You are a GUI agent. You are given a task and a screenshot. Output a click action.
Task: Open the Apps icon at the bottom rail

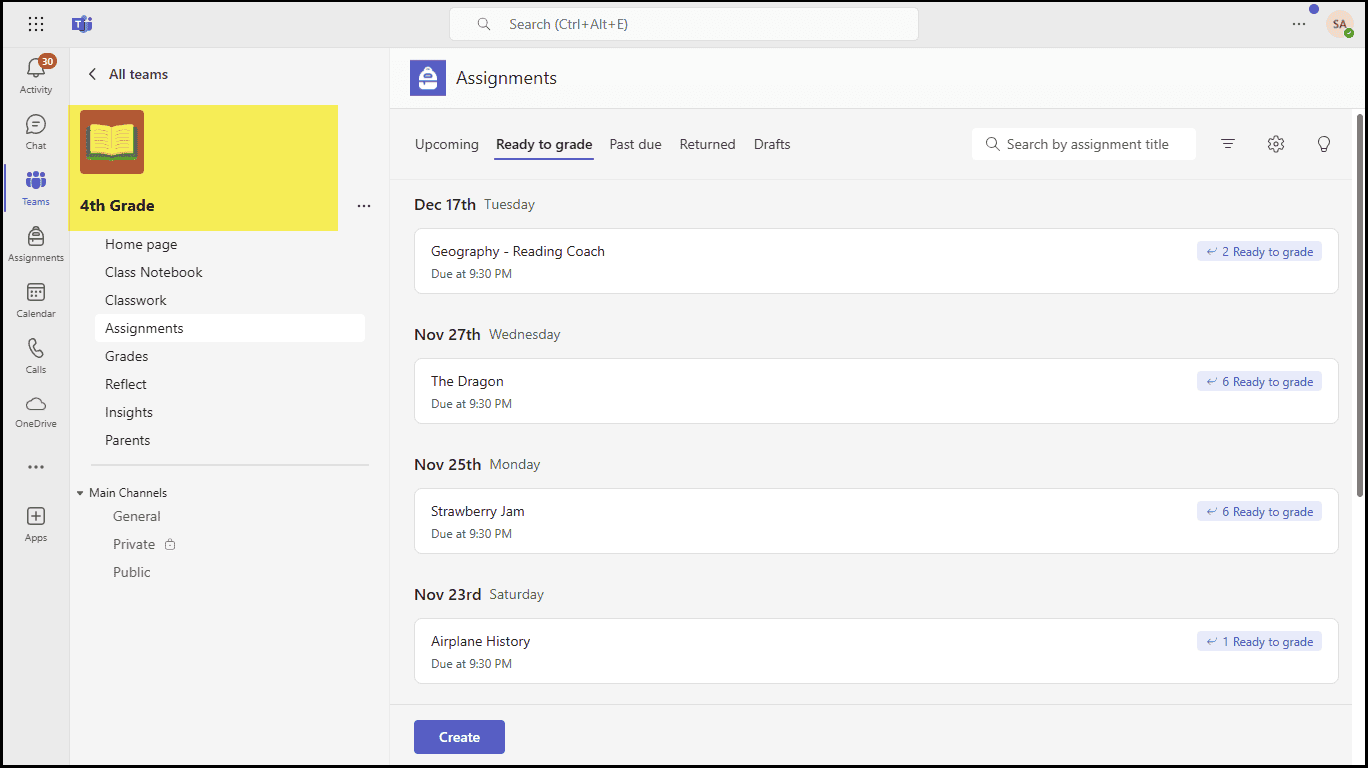tap(35, 520)
